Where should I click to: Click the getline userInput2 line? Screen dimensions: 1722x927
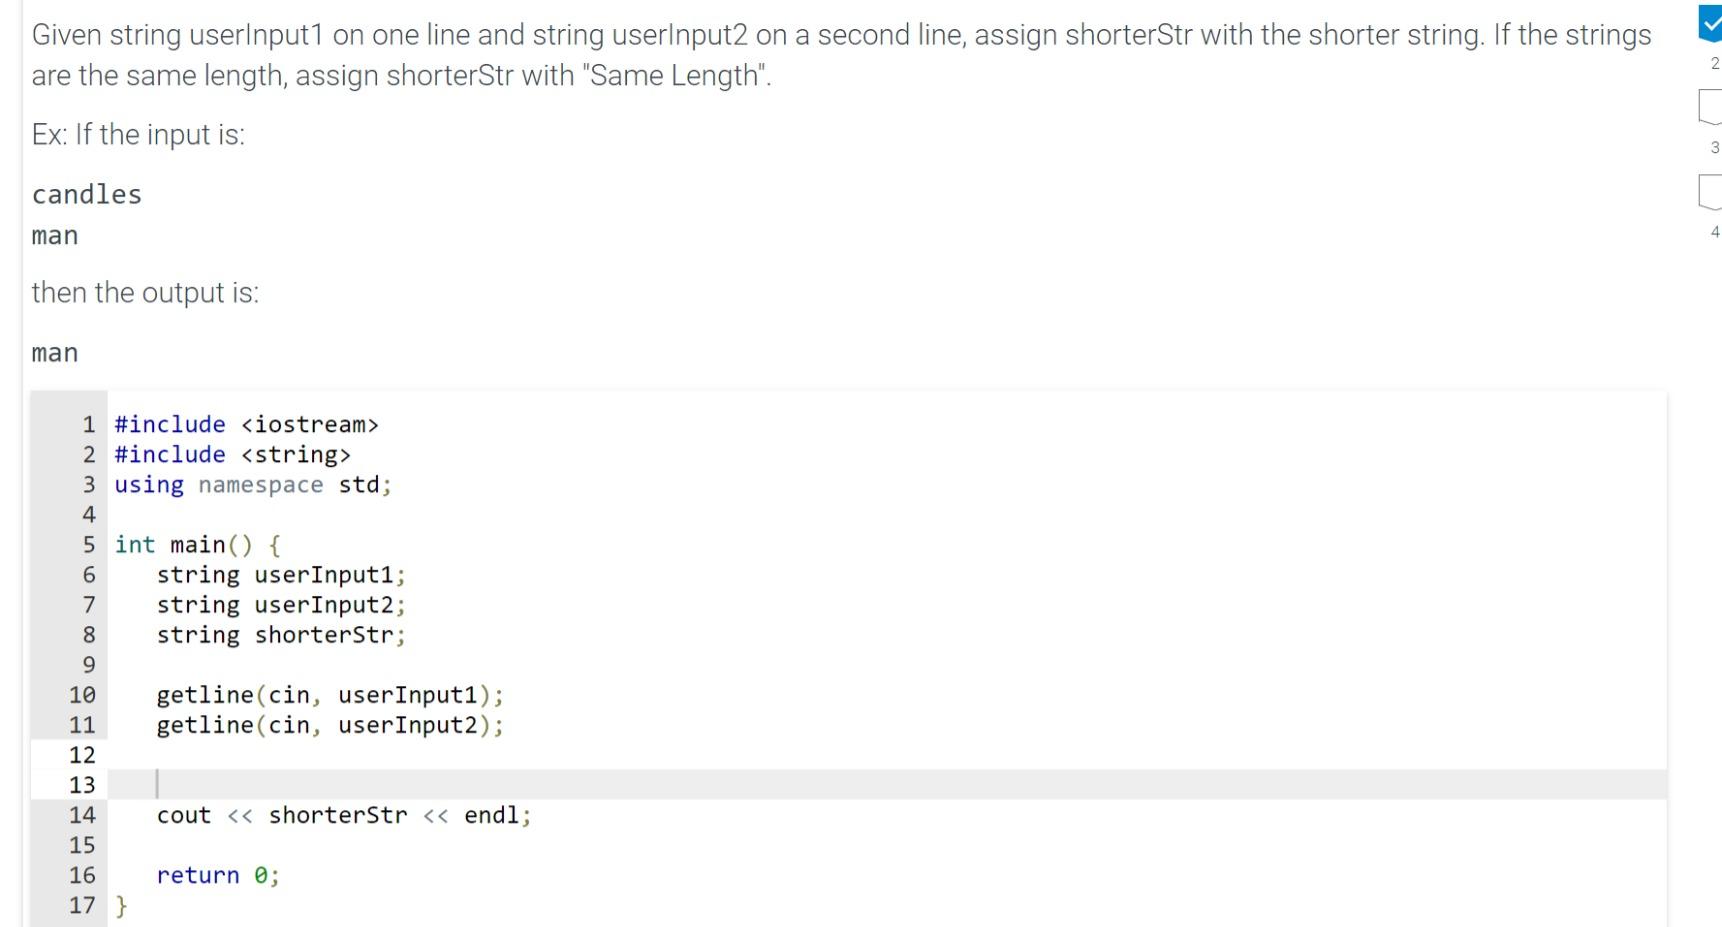330,725
